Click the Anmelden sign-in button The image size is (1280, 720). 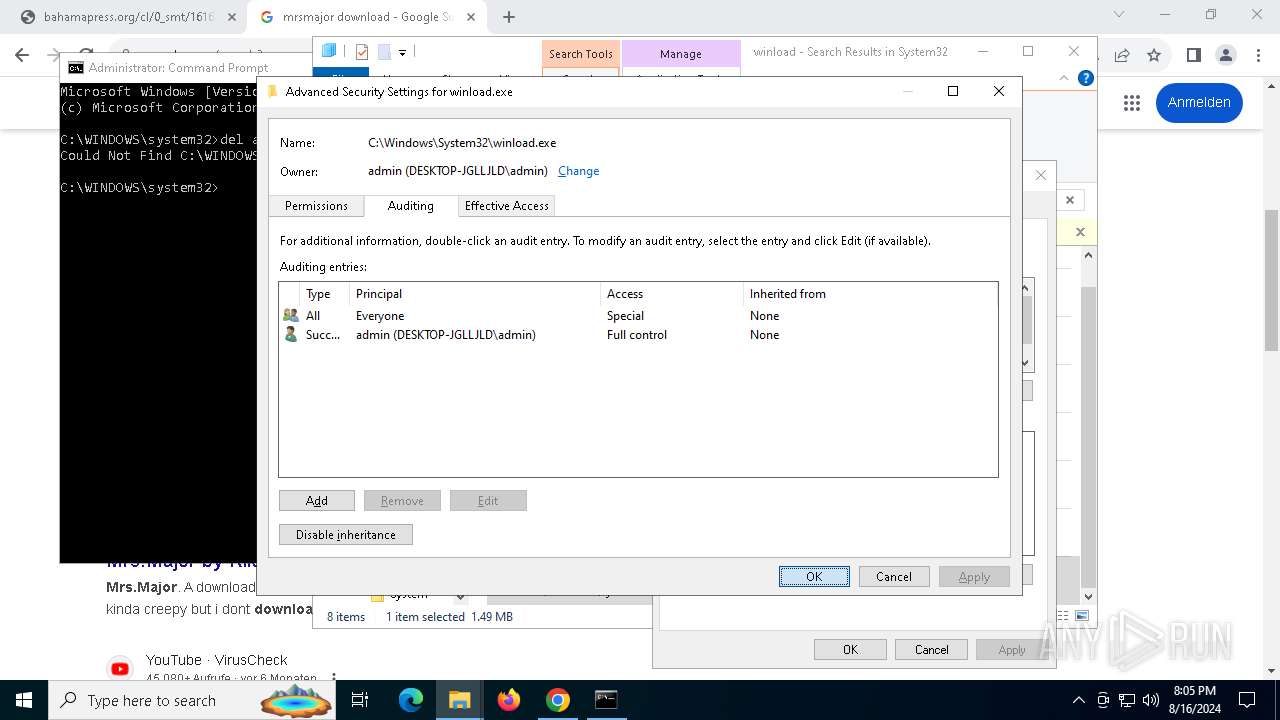point(1199,103)
